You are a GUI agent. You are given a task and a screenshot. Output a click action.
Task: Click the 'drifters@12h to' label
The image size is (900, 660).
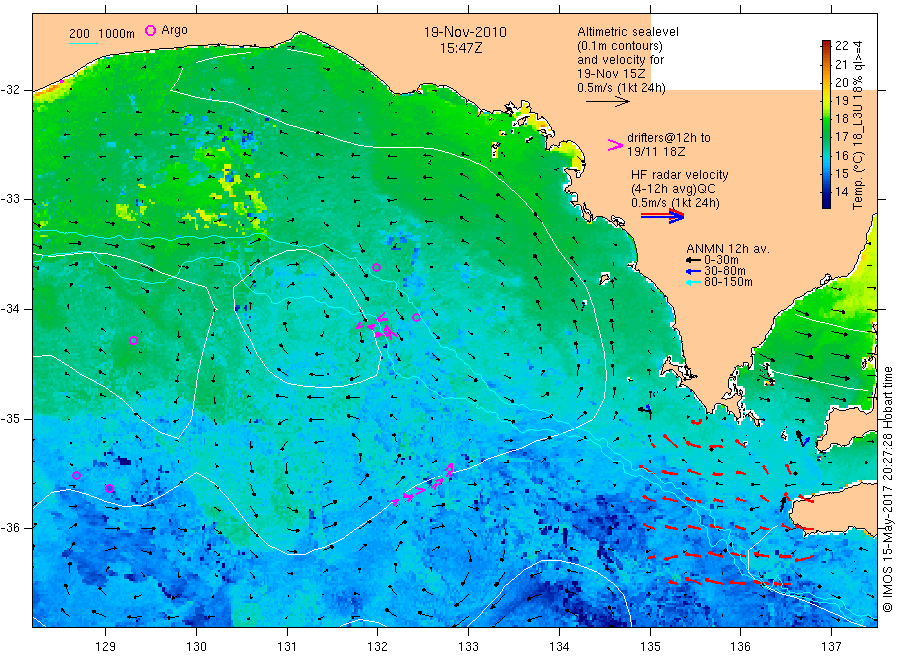(669, 138)
